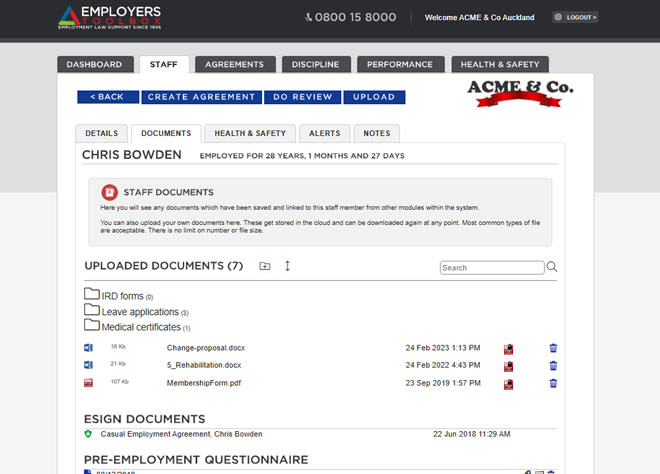Go to the Performance main tab
The height and width of the screenshot is (474, 660).
point(399,65)
